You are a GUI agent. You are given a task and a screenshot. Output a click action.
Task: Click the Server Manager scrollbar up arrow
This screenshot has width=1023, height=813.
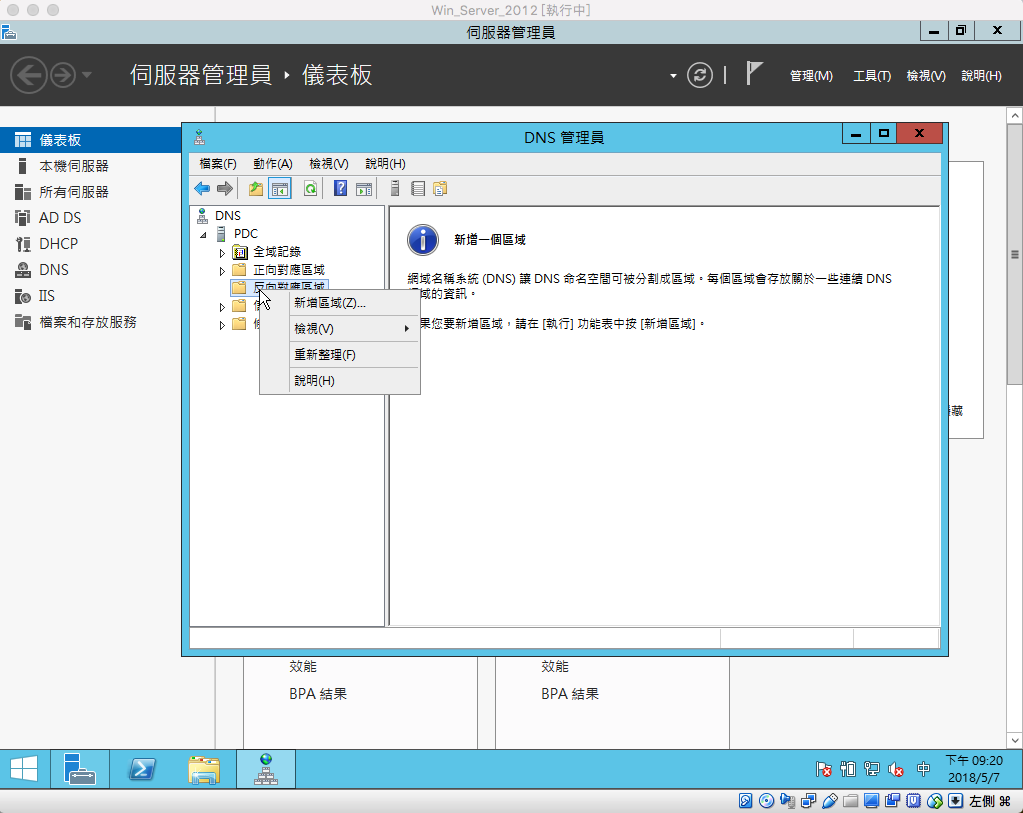click(1015, 116)
